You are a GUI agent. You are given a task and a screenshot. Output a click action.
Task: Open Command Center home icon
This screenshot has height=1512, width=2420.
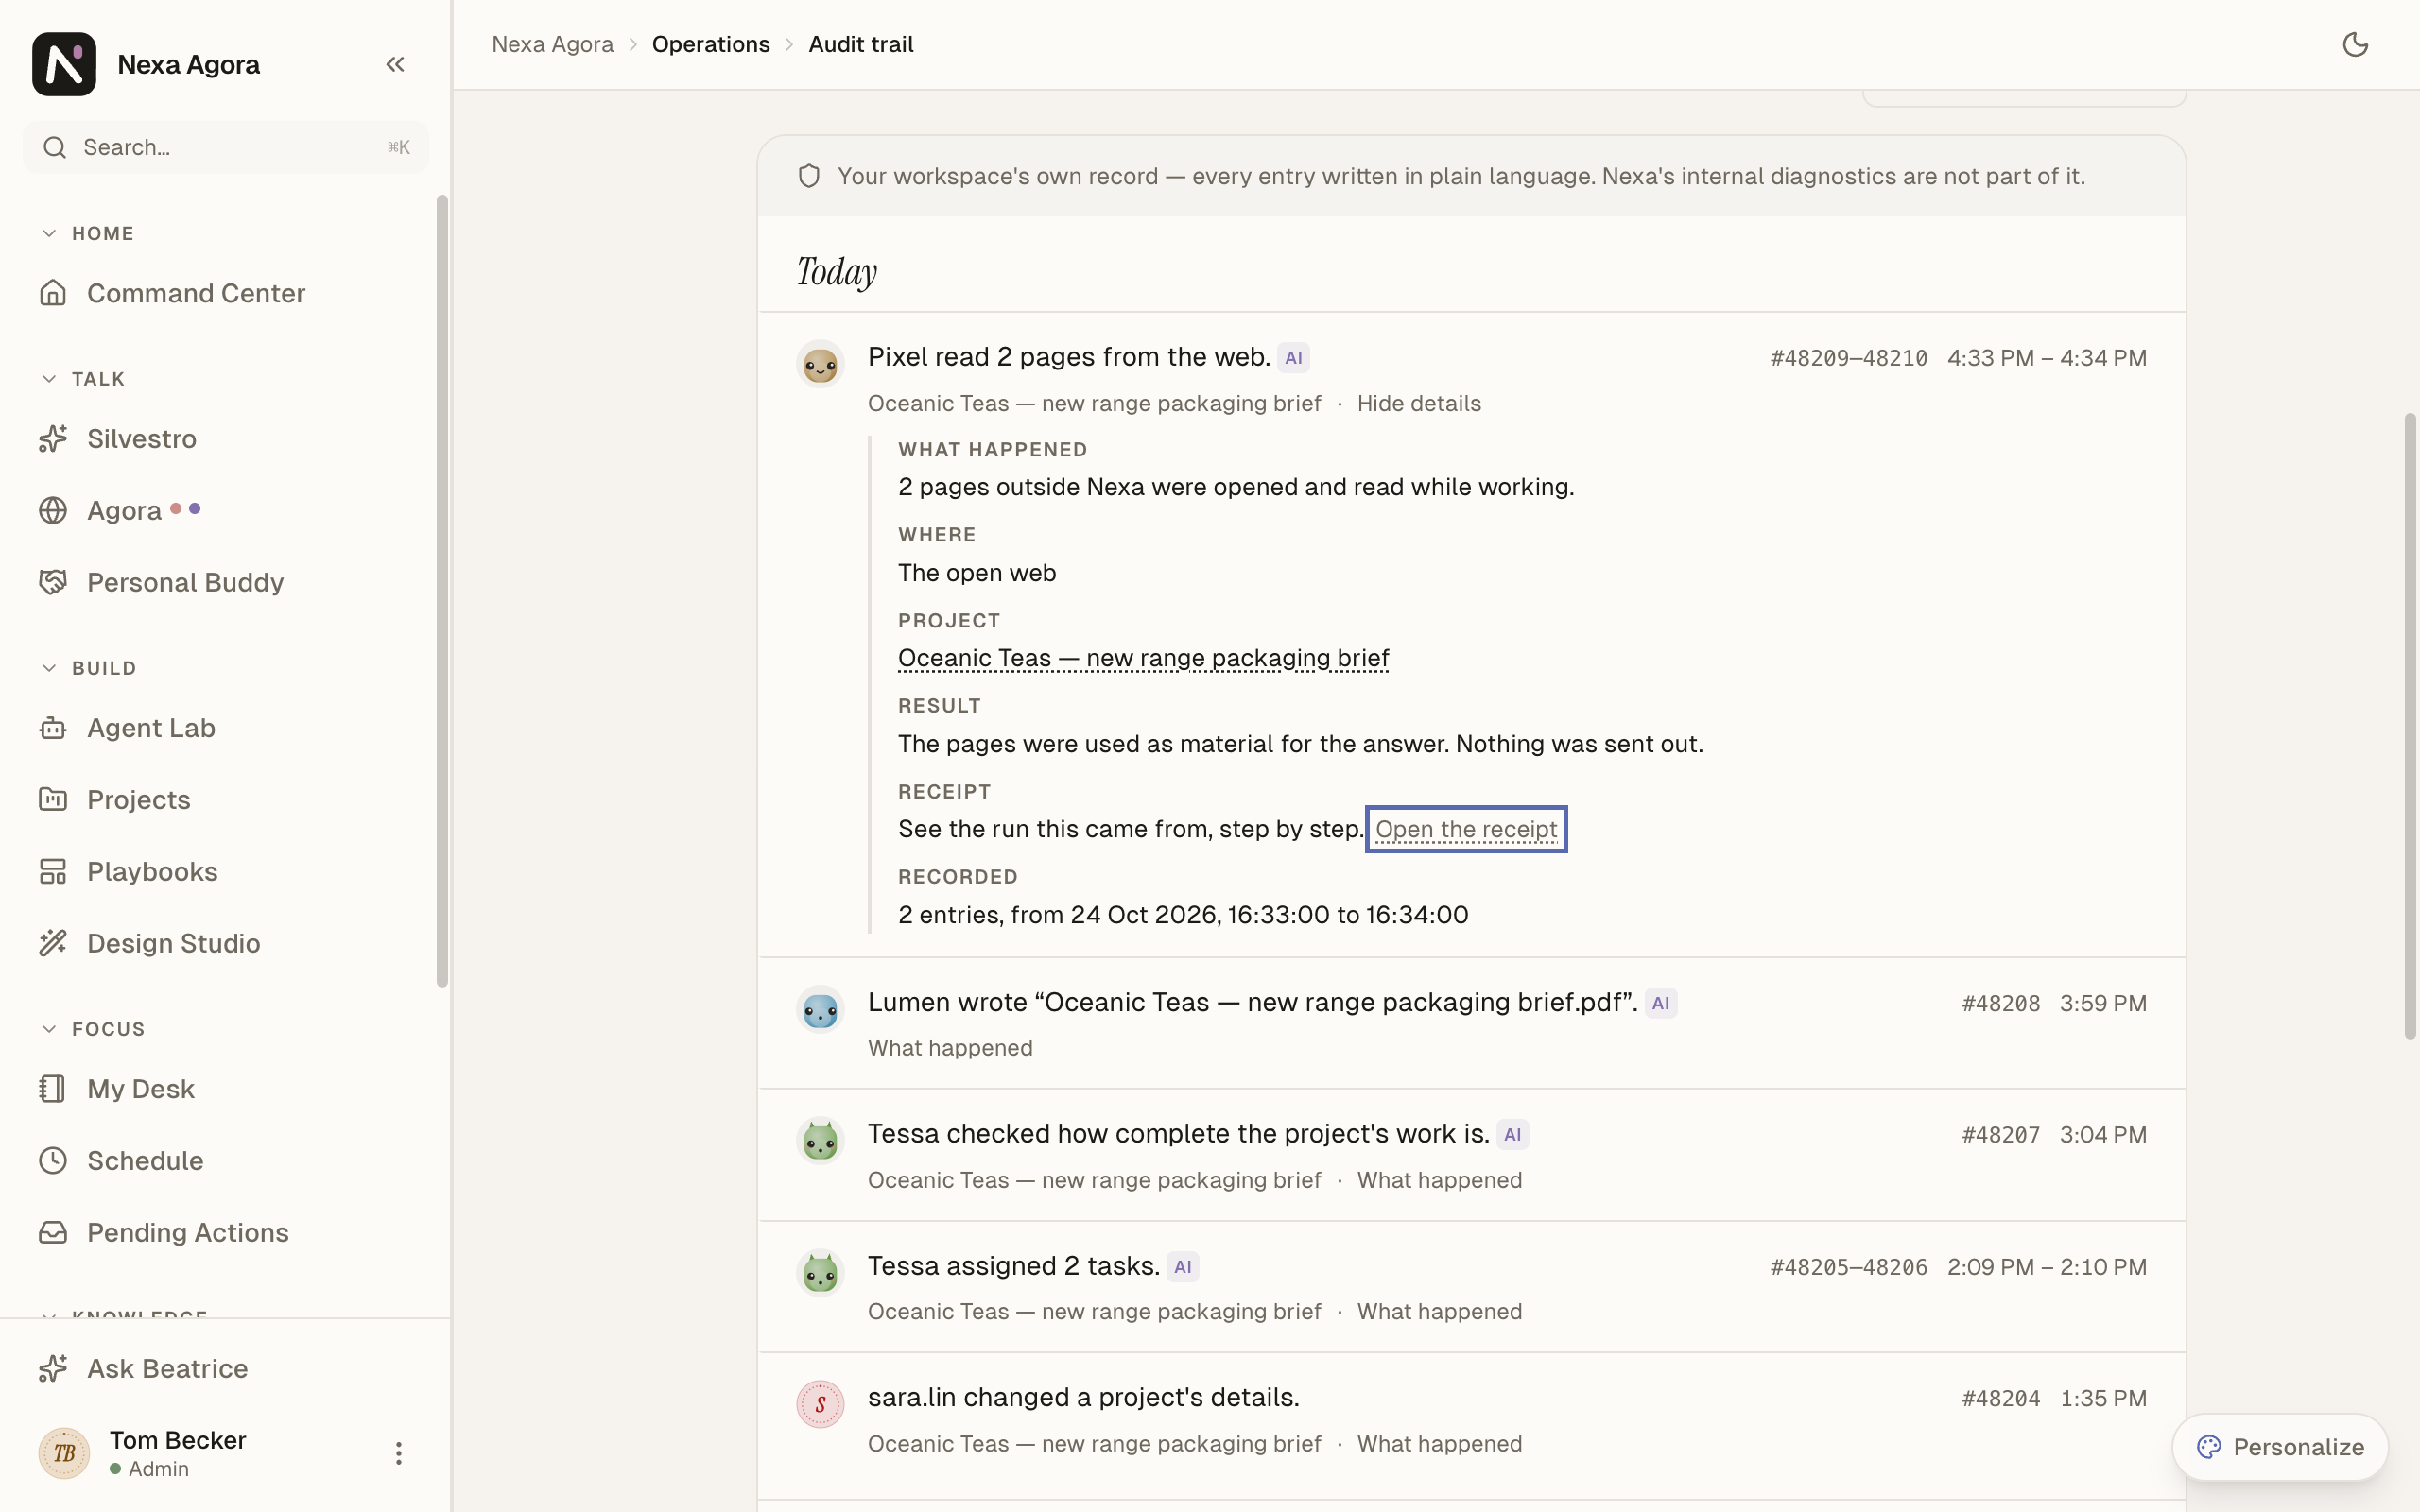coord(53,293)
